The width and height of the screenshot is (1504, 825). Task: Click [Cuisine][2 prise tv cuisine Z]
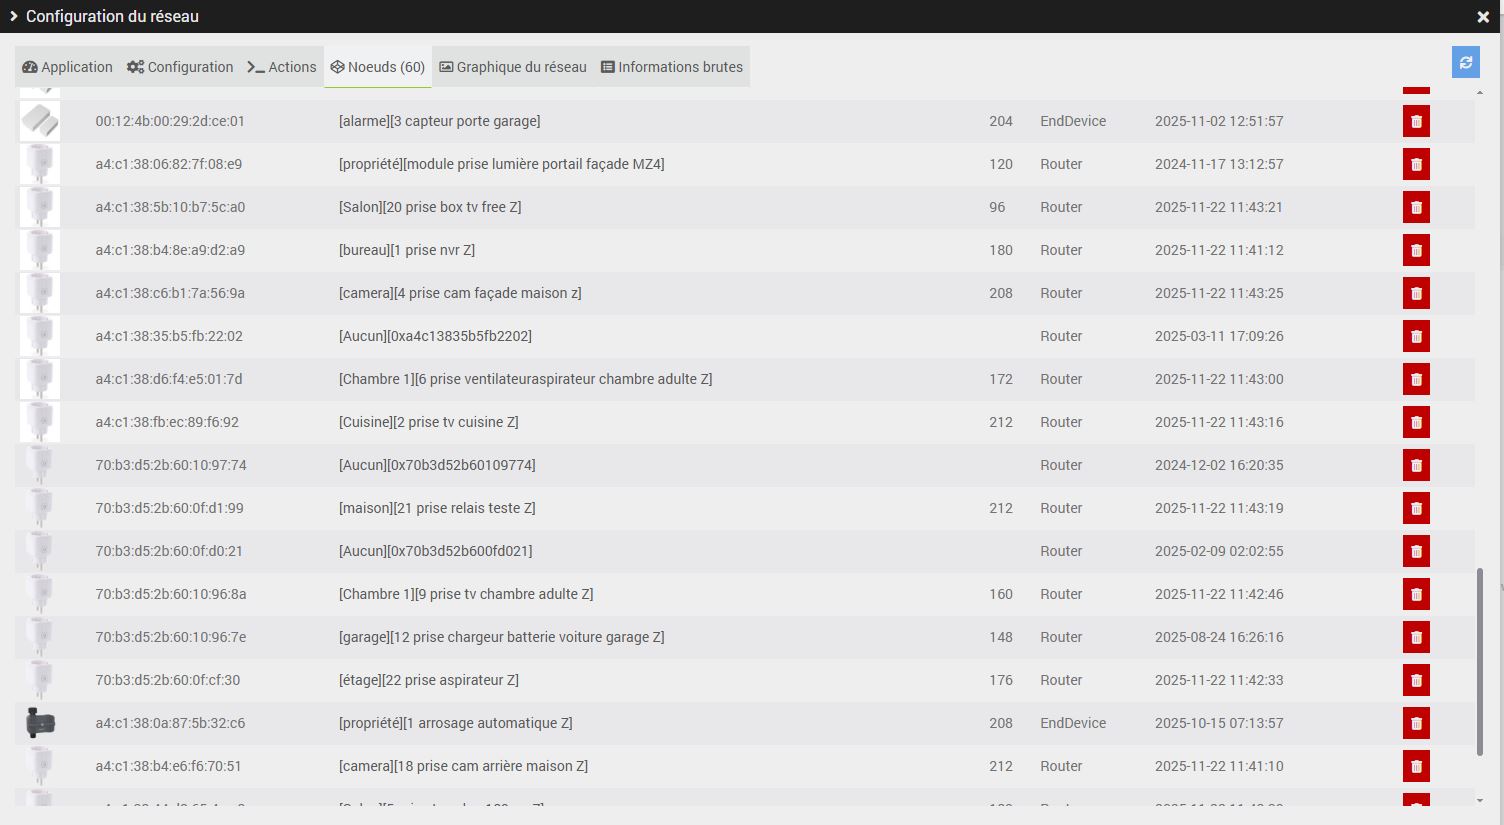429,422
